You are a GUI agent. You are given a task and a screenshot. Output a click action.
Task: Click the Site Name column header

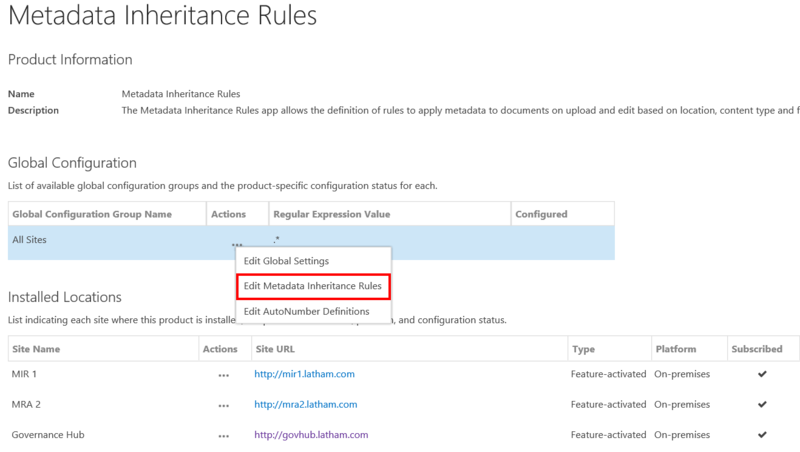coord(36,349)
